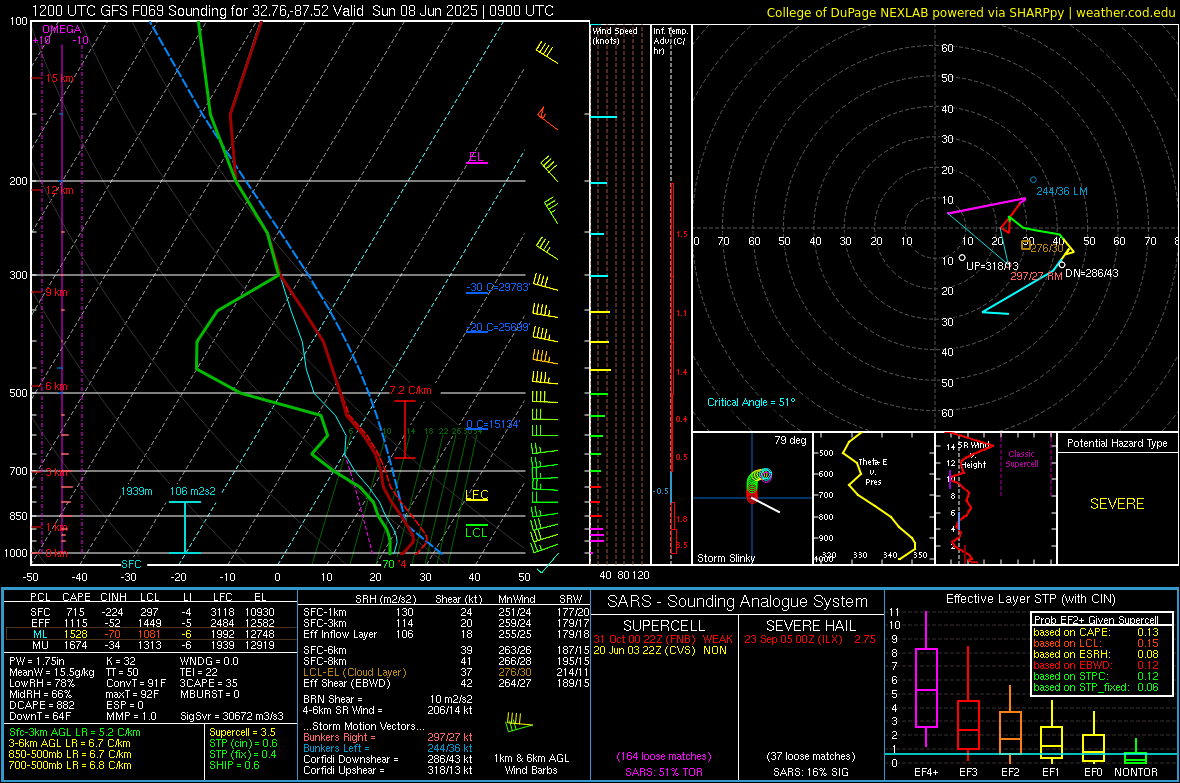Click the Sfc-3km AGL LR = 5.2 C/km line
This screenshot has height=783, width=1180.
point(75,732)
